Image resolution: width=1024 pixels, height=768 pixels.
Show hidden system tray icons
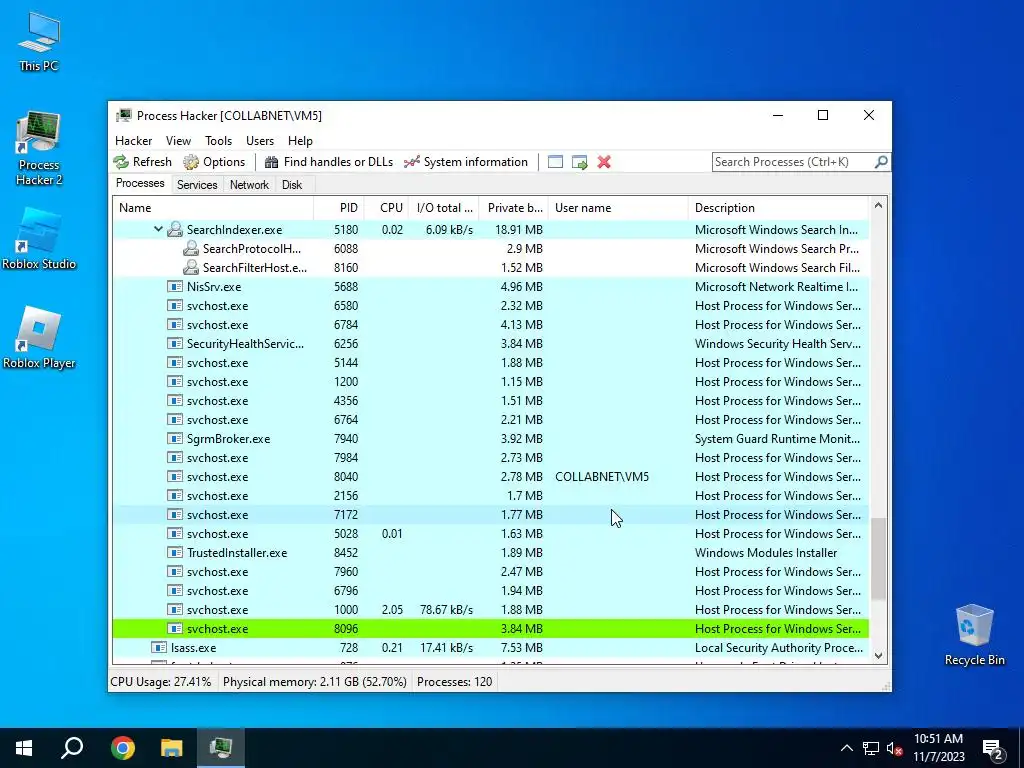tap(846, 748)
